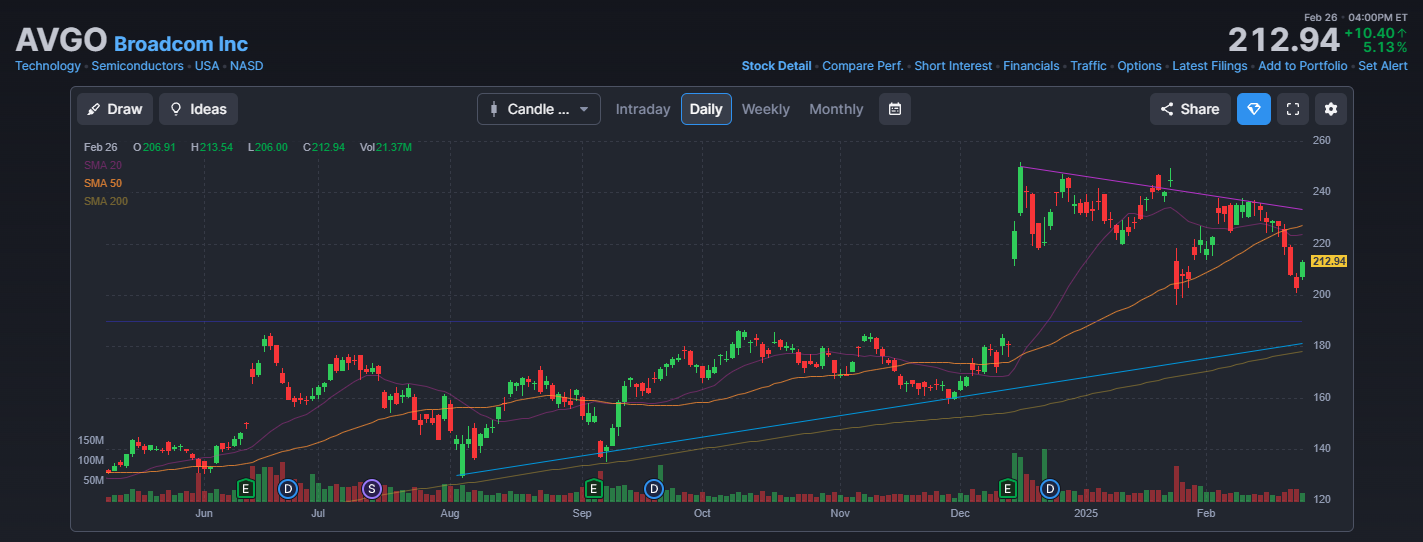
Task: Click the December earnings E marker
Action: (x=1007, y=488)
